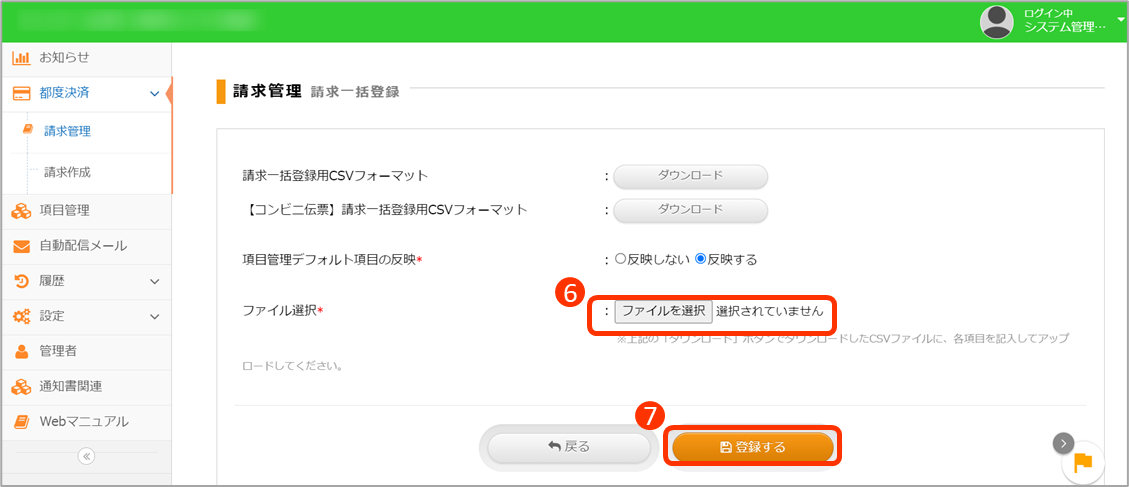This screenshot has height=487, width=1129.
Task: Click the 設定 gears icon
Action: [x=21, y=316]
